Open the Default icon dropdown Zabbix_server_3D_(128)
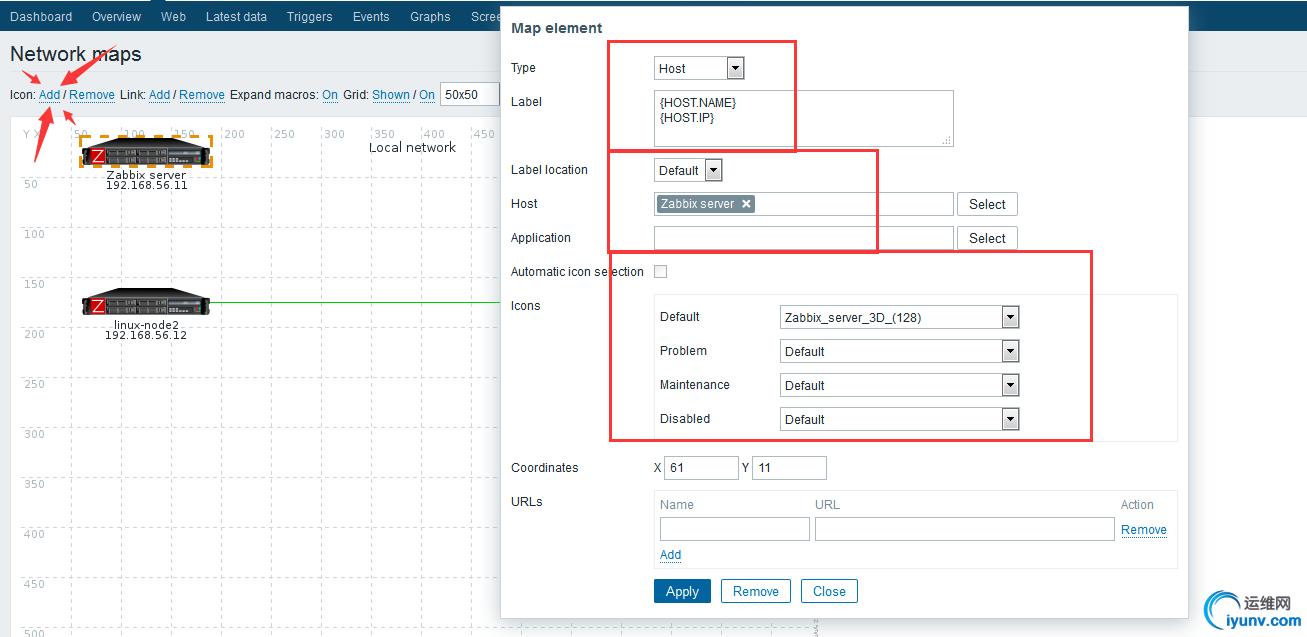1307x637 pixels. 899,318
